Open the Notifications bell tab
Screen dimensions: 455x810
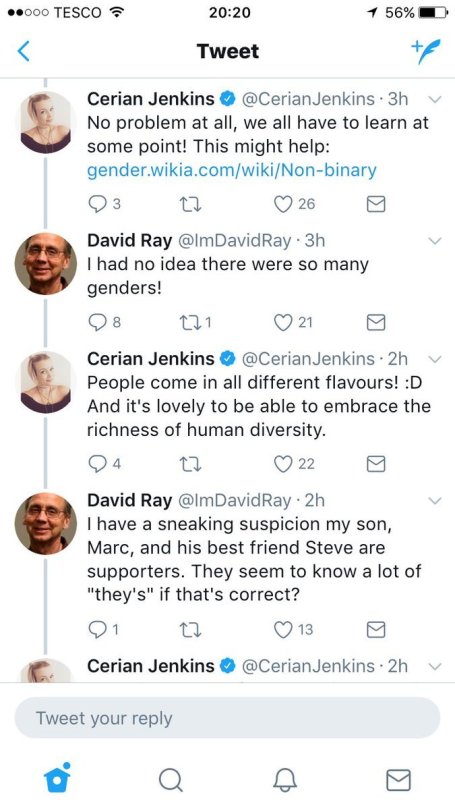click(285, 779)
